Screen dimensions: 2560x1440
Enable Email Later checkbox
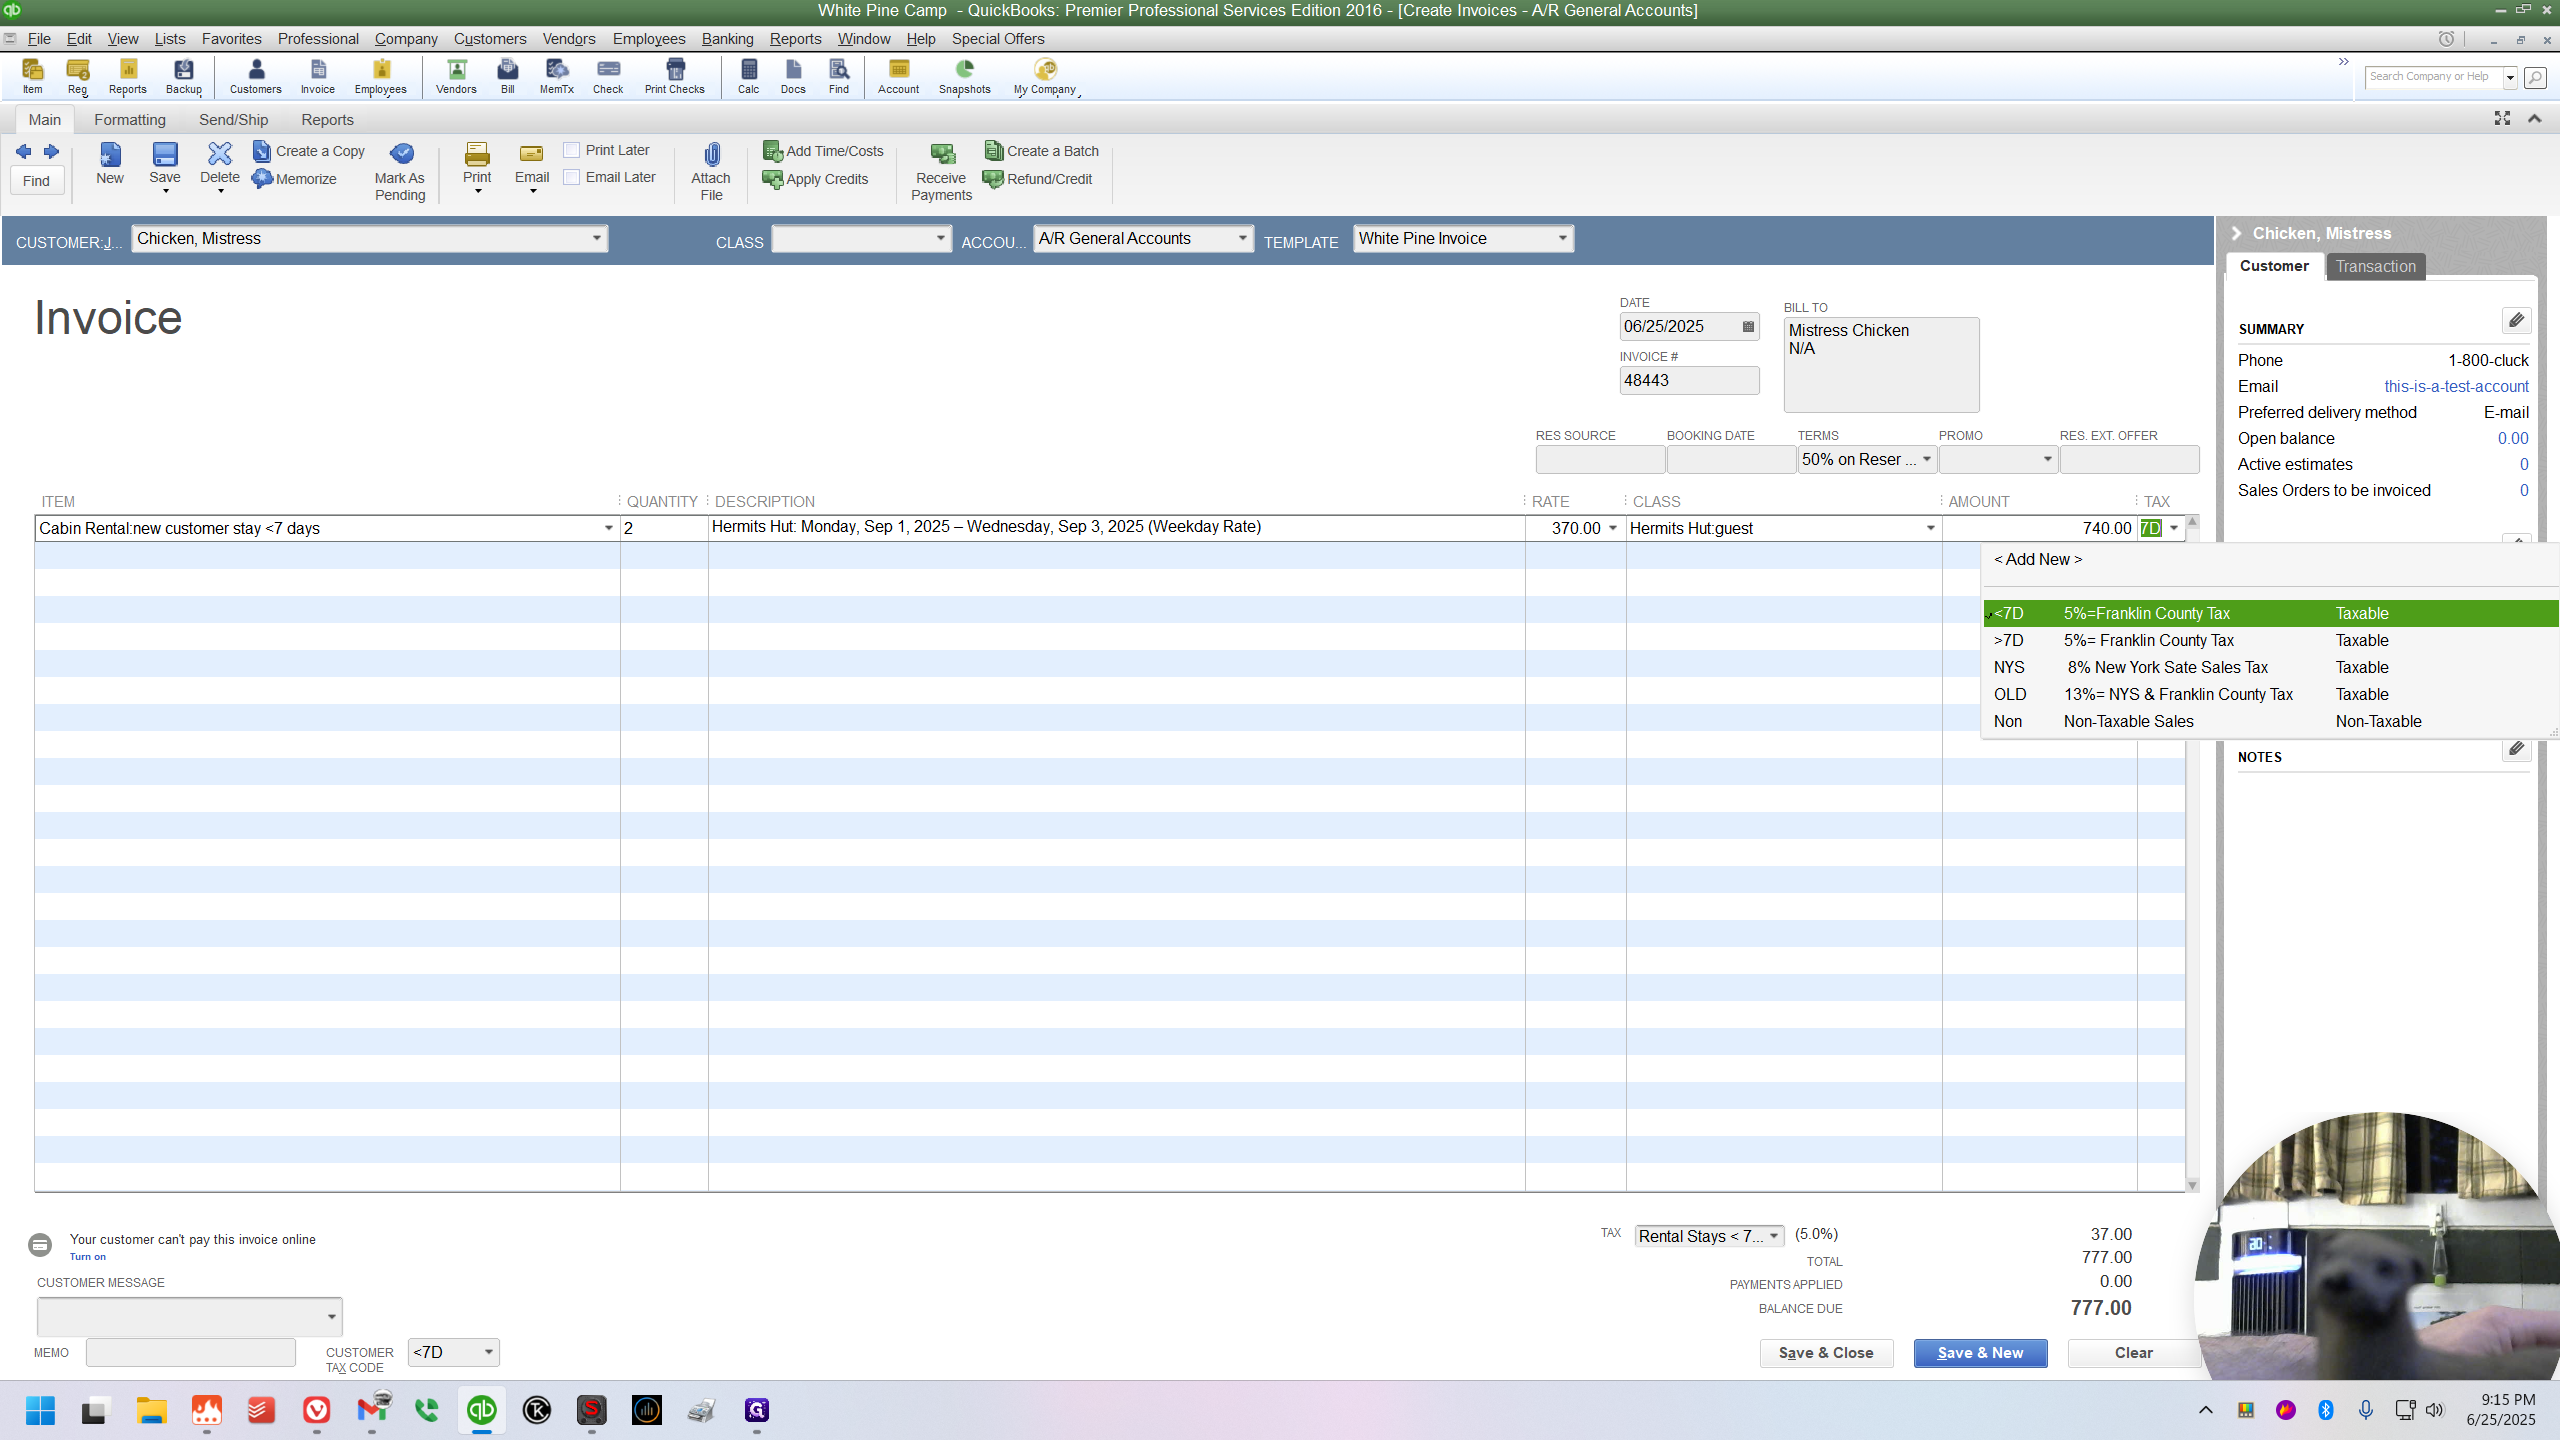click(572, 177)
